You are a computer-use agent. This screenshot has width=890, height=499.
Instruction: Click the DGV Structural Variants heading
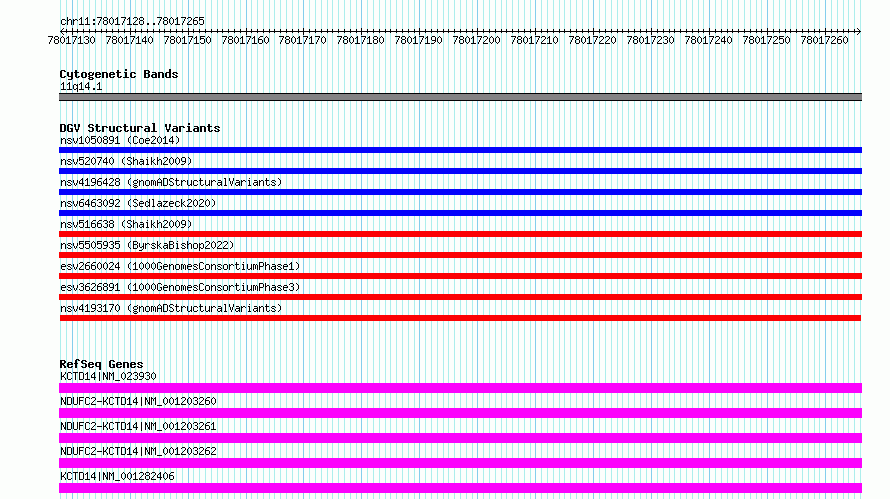coord(140,128)
